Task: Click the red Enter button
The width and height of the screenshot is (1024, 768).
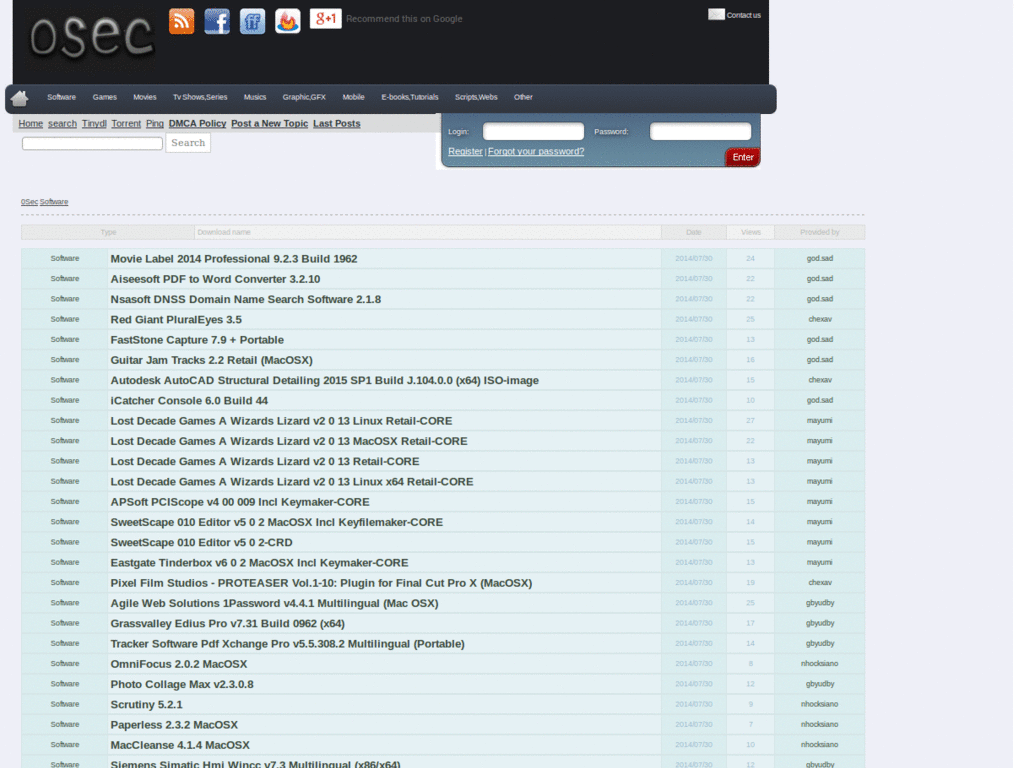Action: coord(743,157)
